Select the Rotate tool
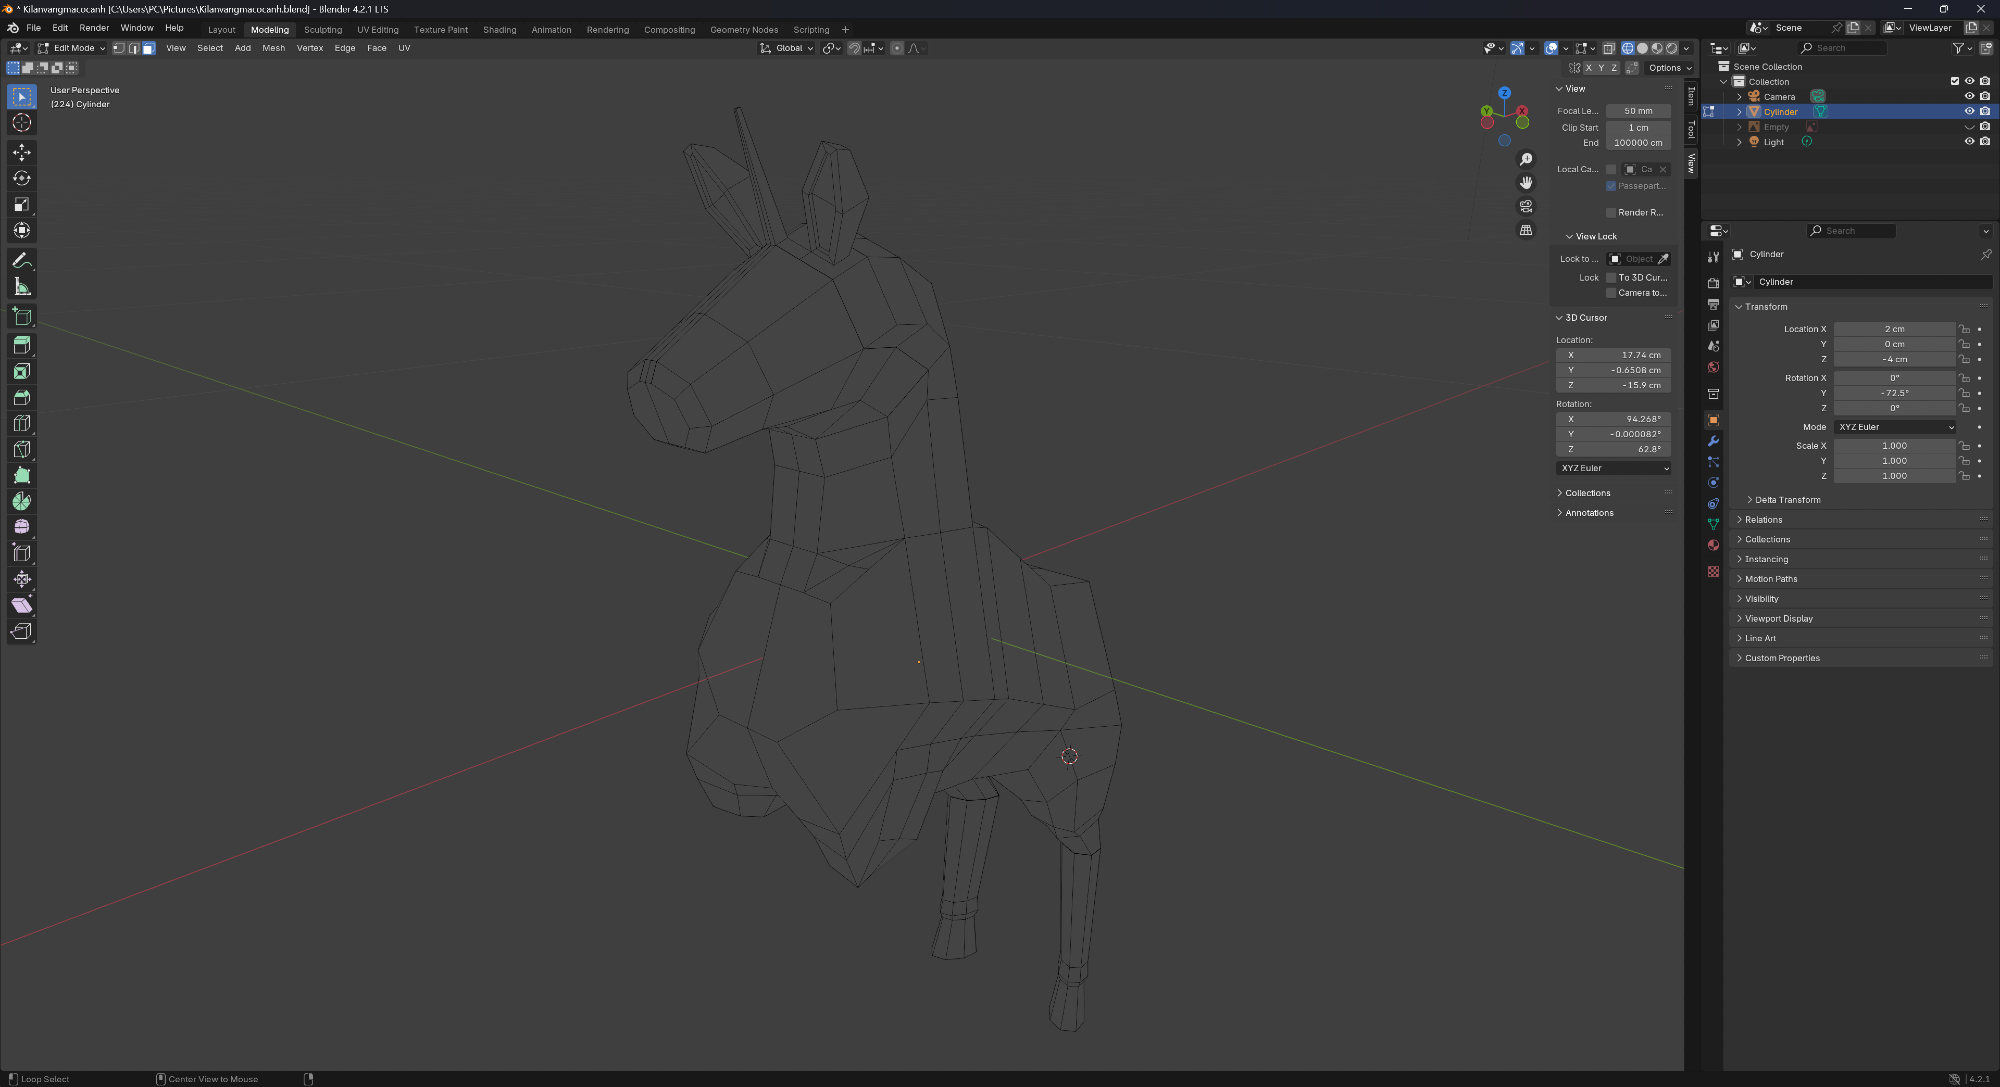The width and height of the screenshot is (2000, 1087). [x=21, y=178]
